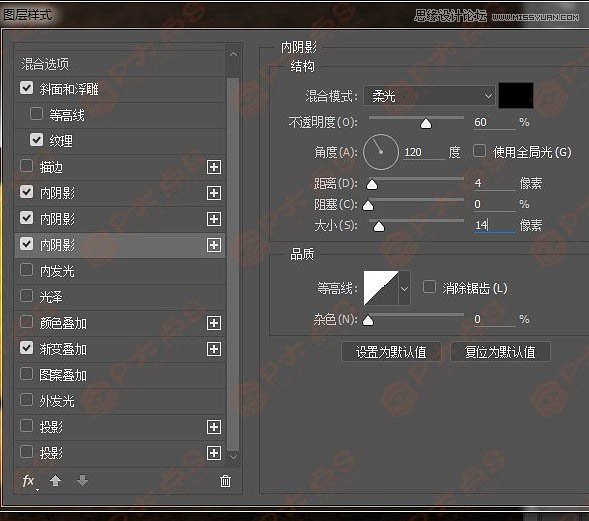Uncheck the 斜面和浮雕 checkbox
589x521 pixels.
(26, 88)
